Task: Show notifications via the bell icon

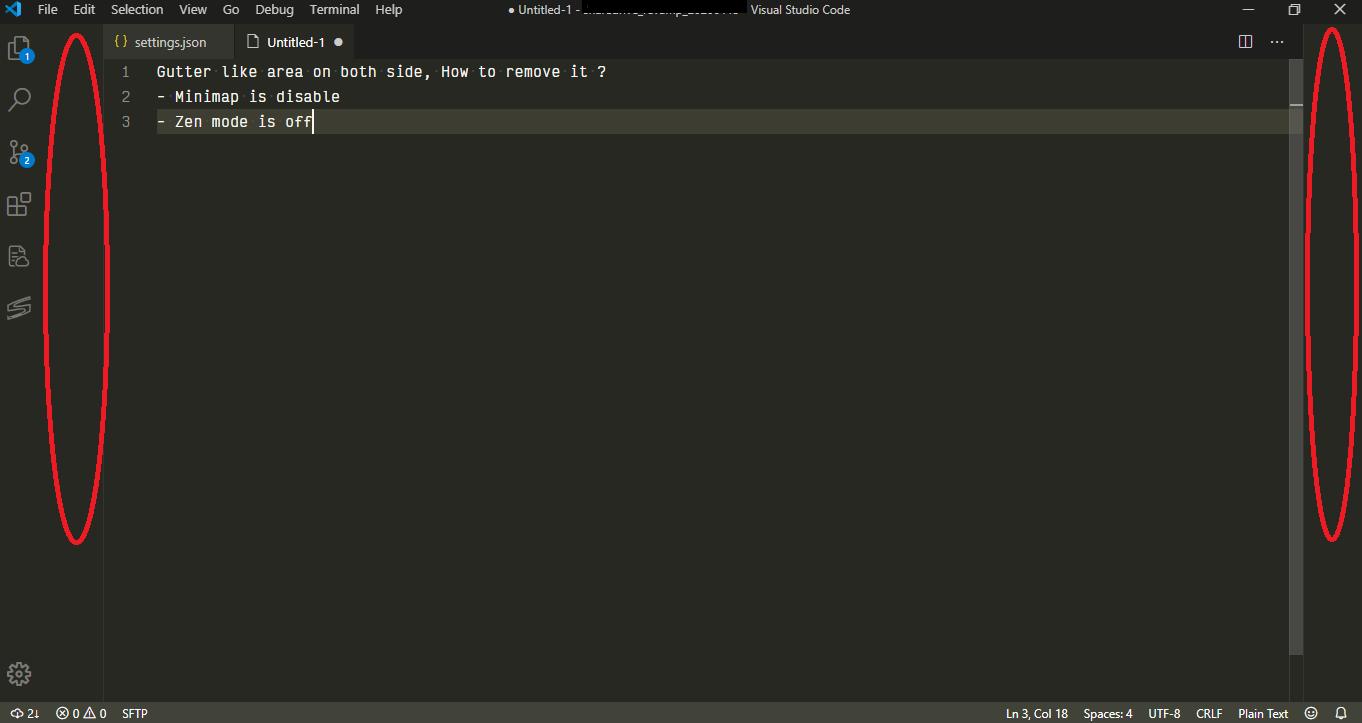Action: (1341, 713)
